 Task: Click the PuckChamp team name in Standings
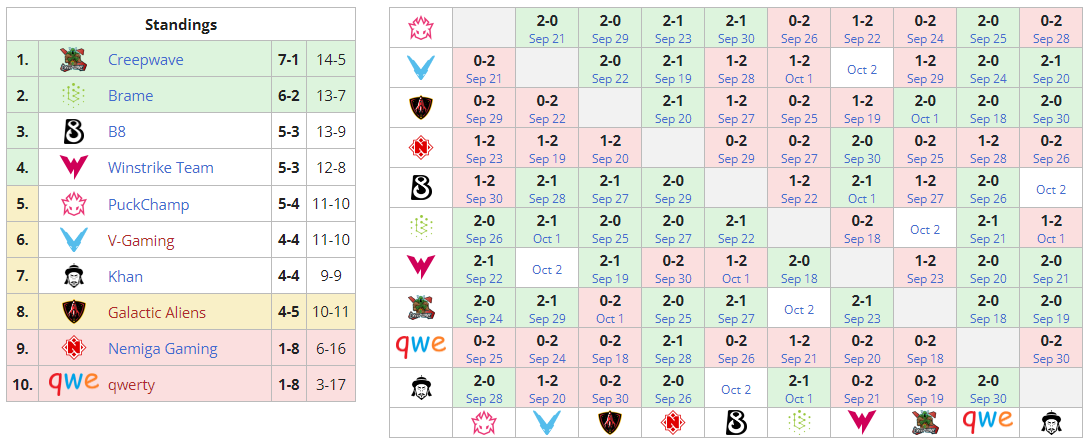click(148, 204)
